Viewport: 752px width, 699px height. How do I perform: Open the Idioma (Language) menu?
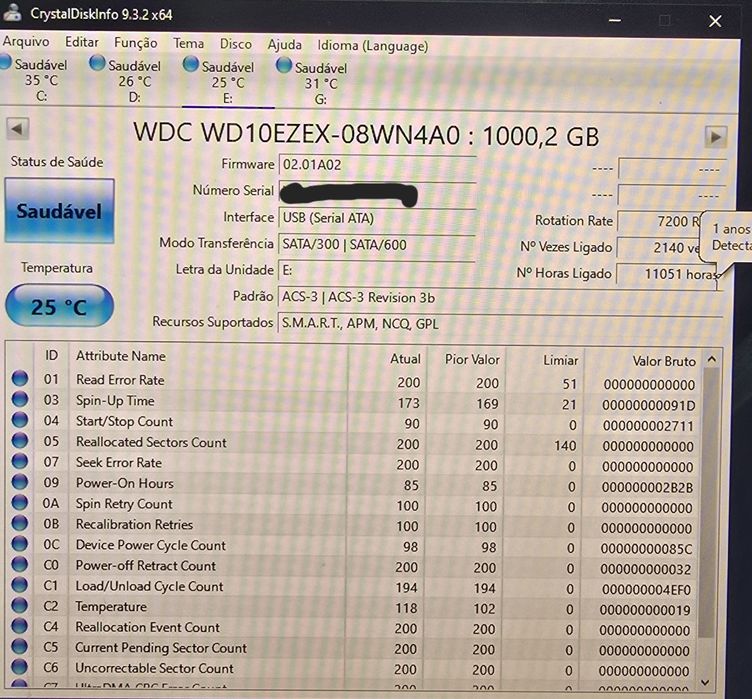(373, 46)
